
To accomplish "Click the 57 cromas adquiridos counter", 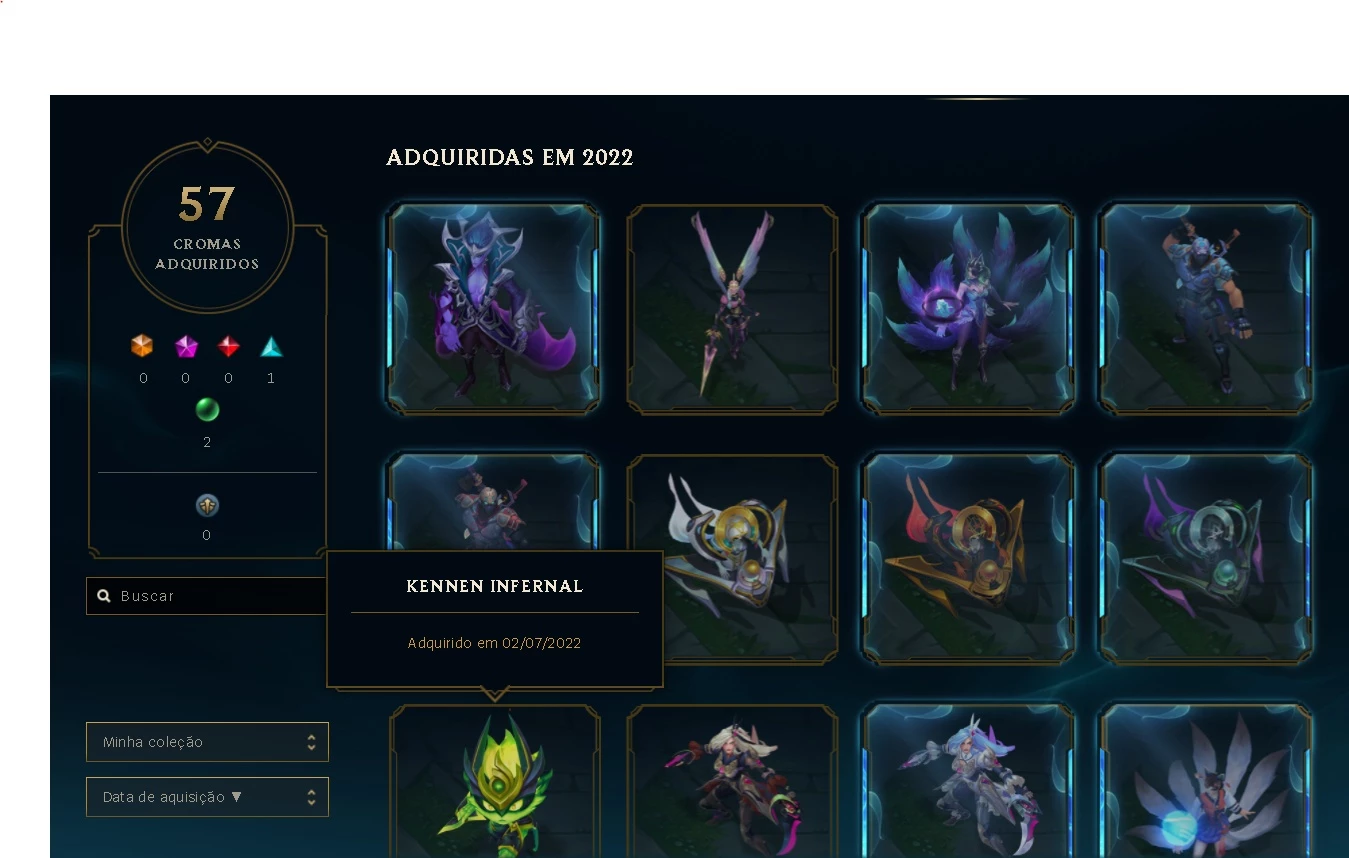I will tap(207, 226).
